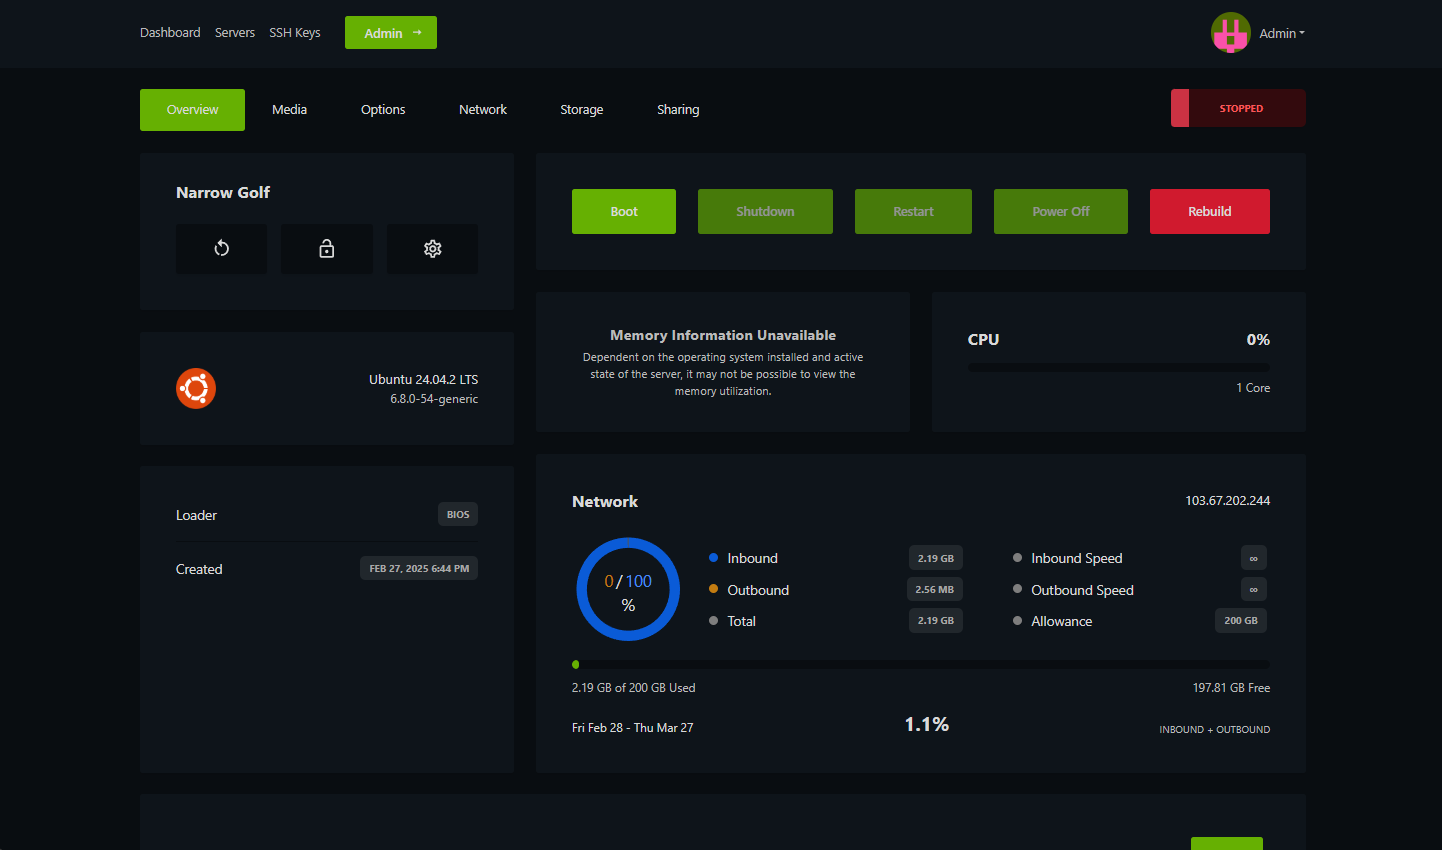The width and height of the screenshot is (1442, 850).
Task: Click the STOPPED status indicator
Action: (x=1238, y=108)
